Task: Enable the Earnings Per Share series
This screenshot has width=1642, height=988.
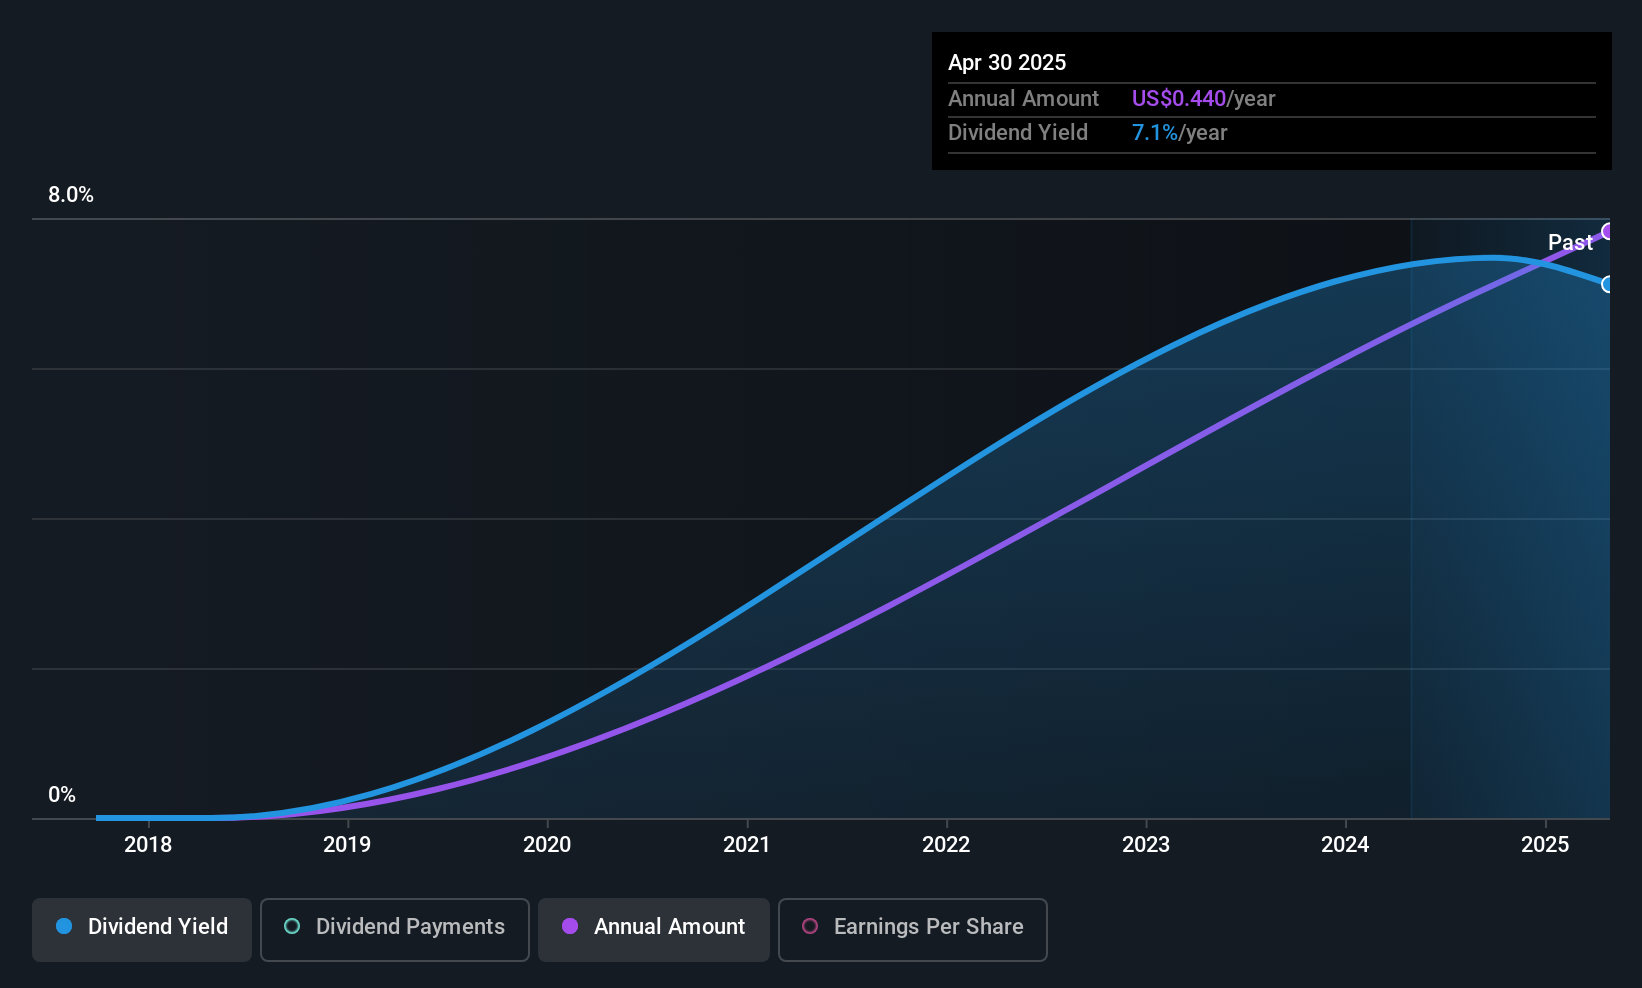Action: pos(912,929)
